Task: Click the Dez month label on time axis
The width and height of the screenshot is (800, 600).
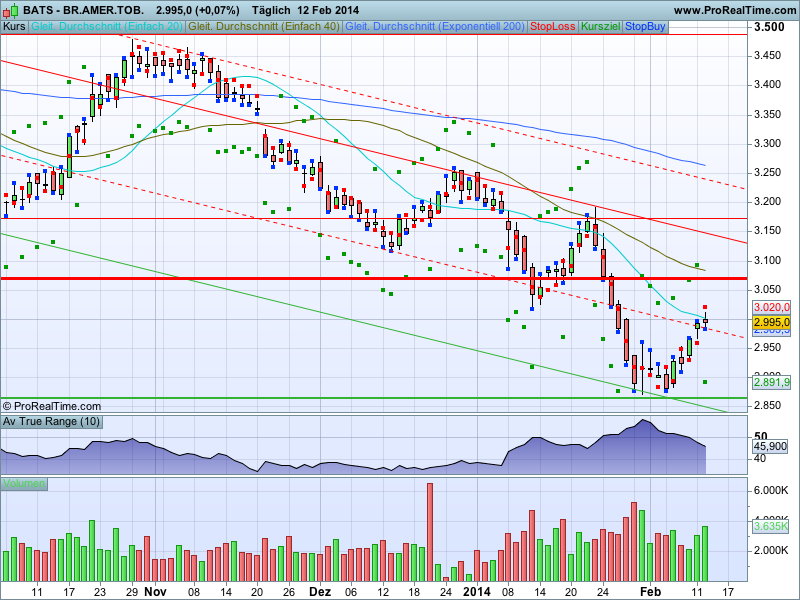Action: 320,592
